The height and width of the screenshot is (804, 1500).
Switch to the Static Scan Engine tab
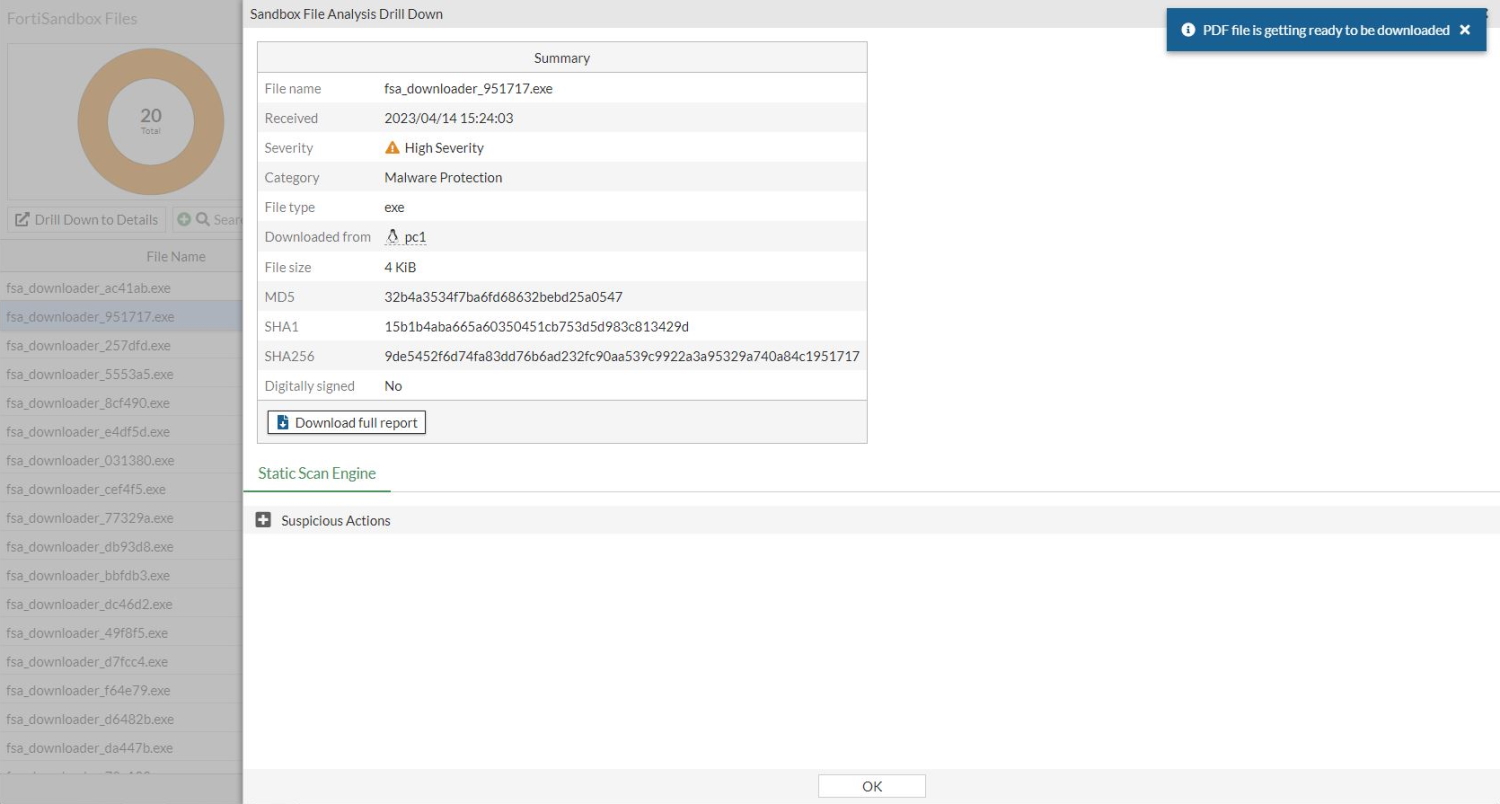point(317,473)
